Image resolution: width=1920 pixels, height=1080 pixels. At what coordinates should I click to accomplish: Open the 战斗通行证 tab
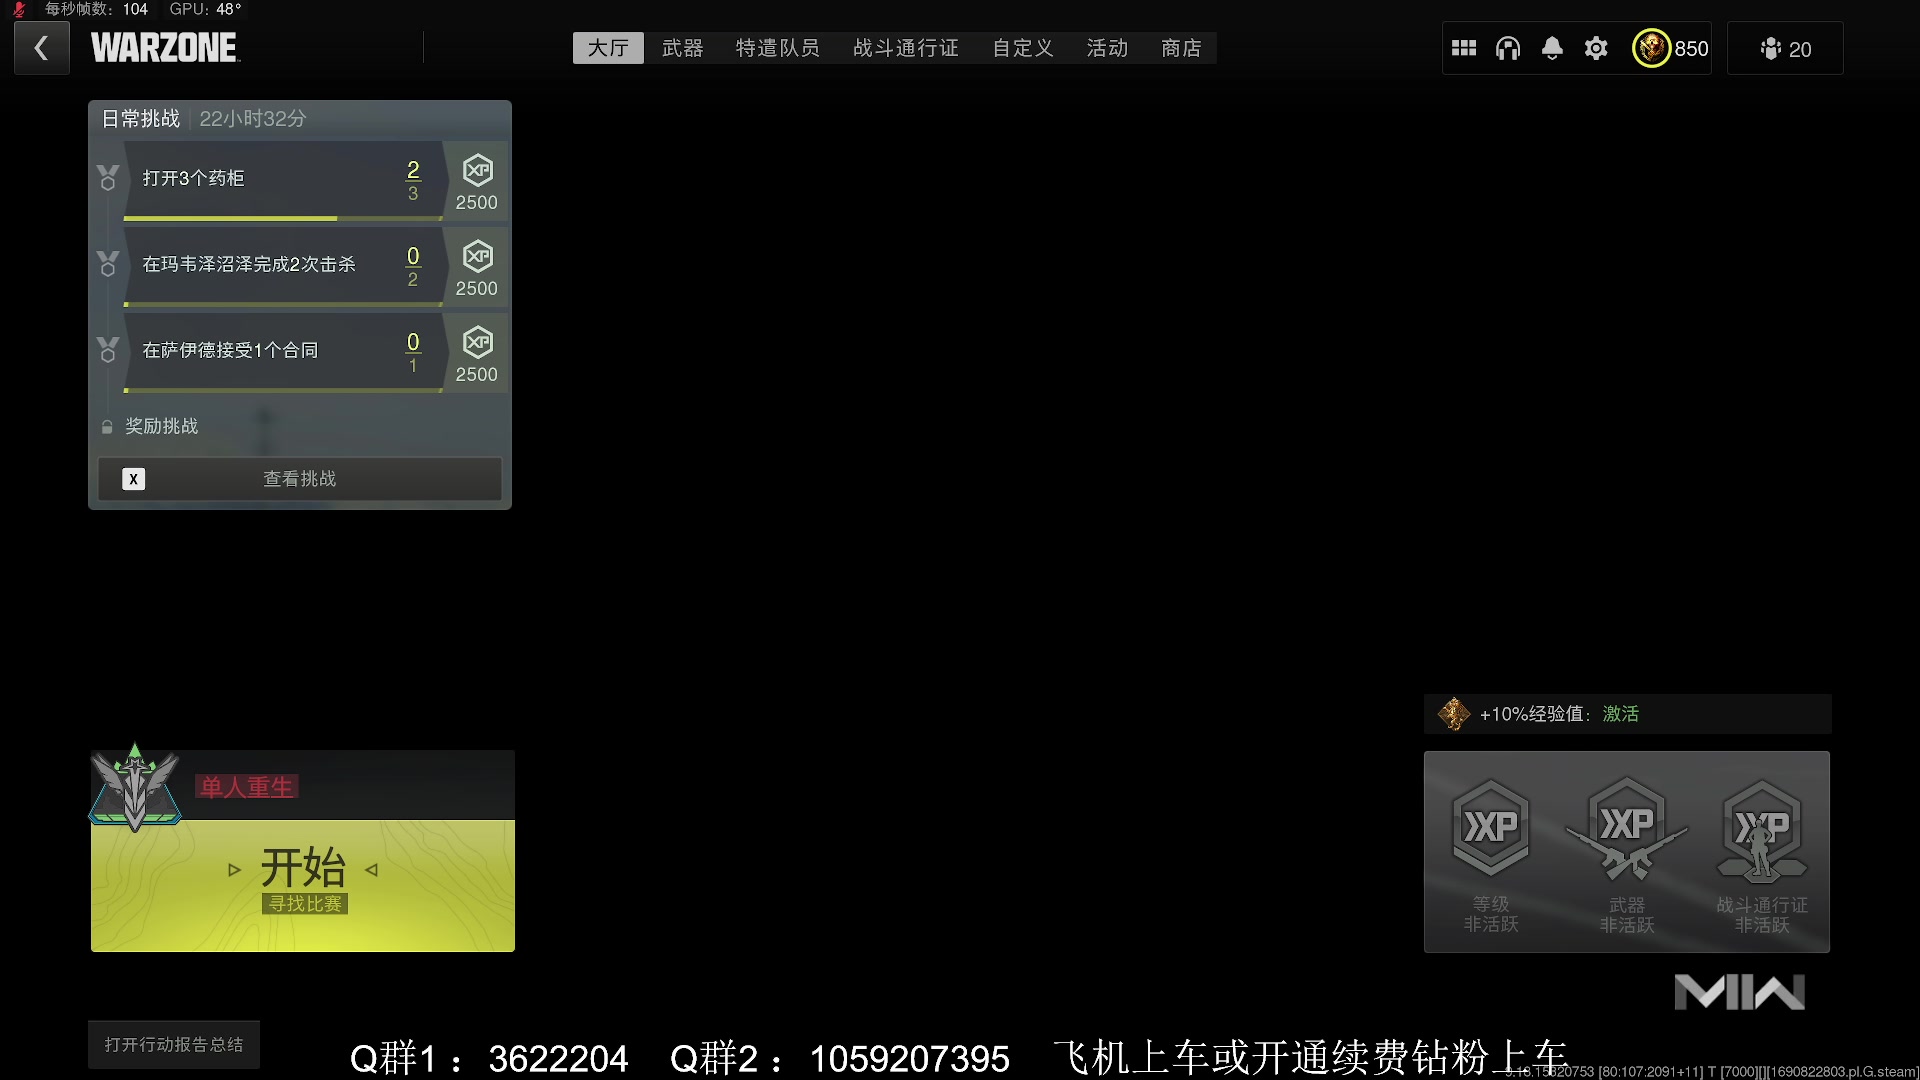(x=906, y=48)
